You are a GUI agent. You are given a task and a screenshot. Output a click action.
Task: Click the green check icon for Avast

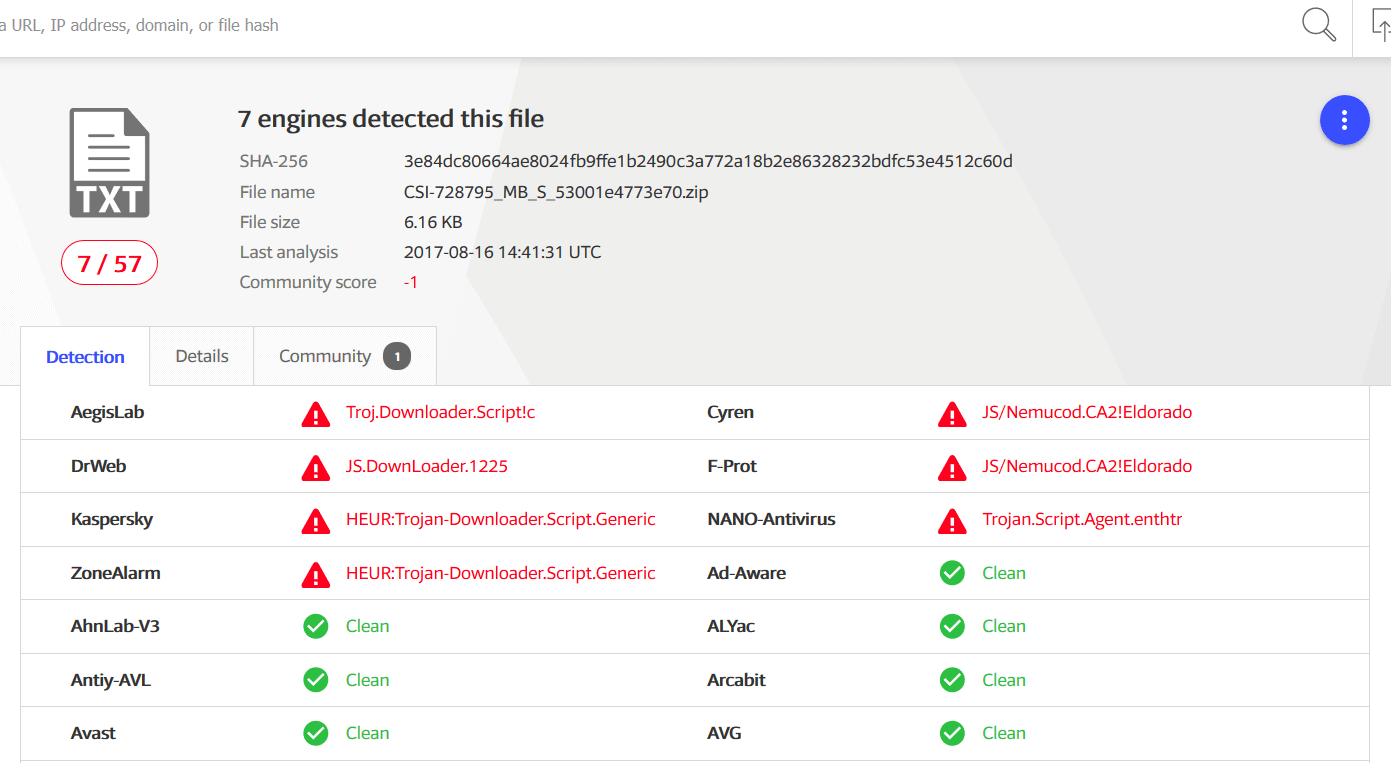(x=316, y=733)
